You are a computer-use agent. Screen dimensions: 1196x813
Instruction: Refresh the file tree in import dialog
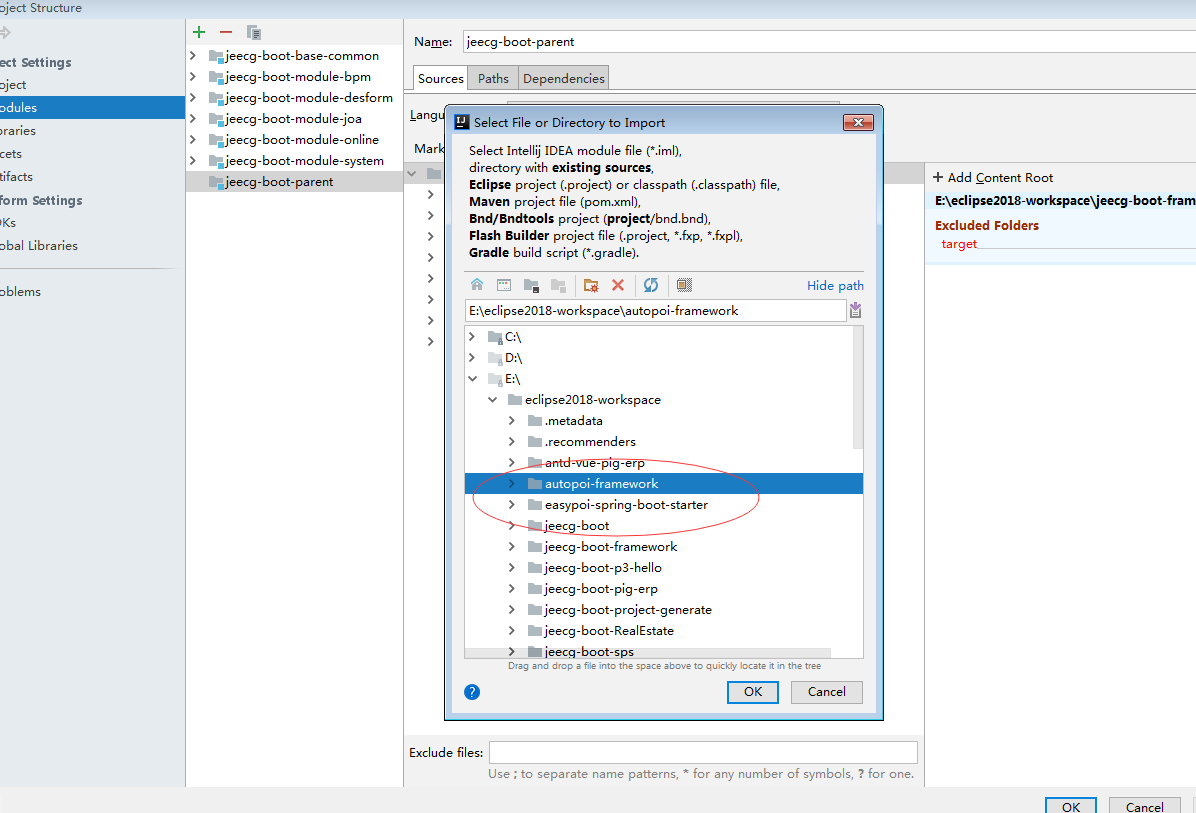pos(651,284)
